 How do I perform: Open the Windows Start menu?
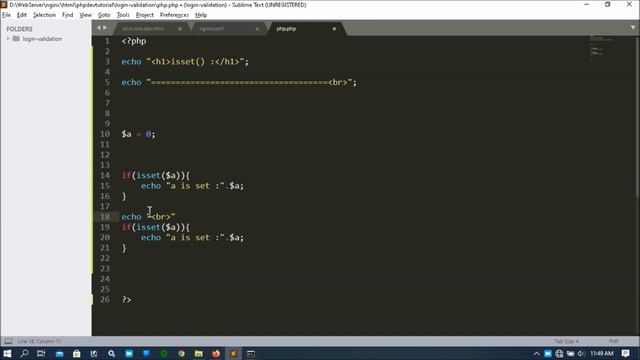[x=7, y=353]
